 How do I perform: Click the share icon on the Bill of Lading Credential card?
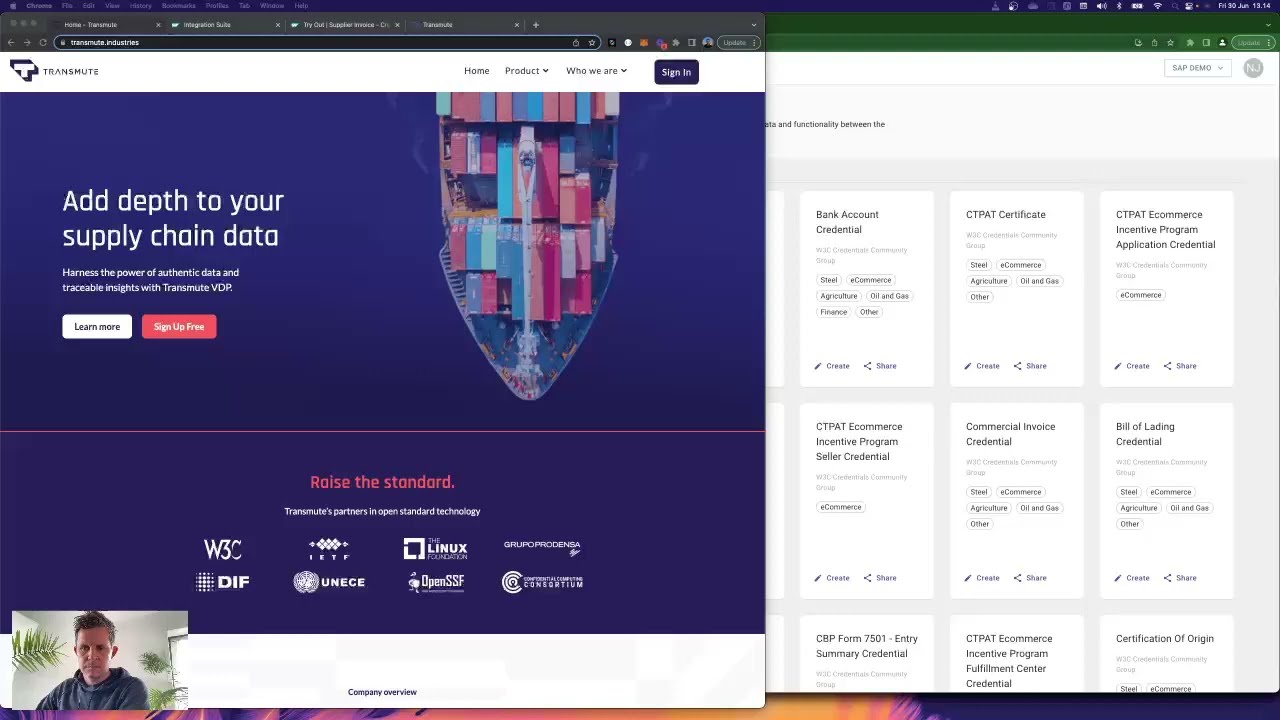(x=1168, y=578)
